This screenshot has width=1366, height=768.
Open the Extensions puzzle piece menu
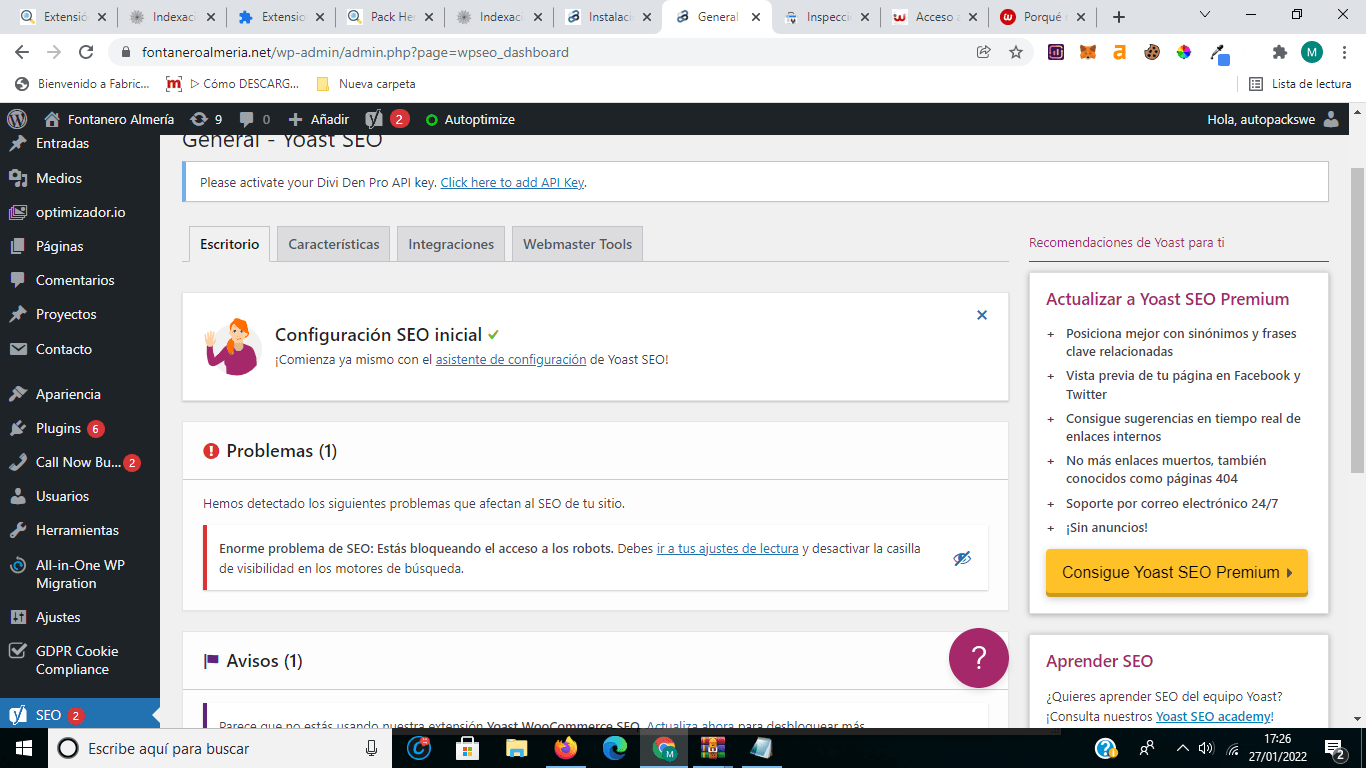[x=1280, y=52]
